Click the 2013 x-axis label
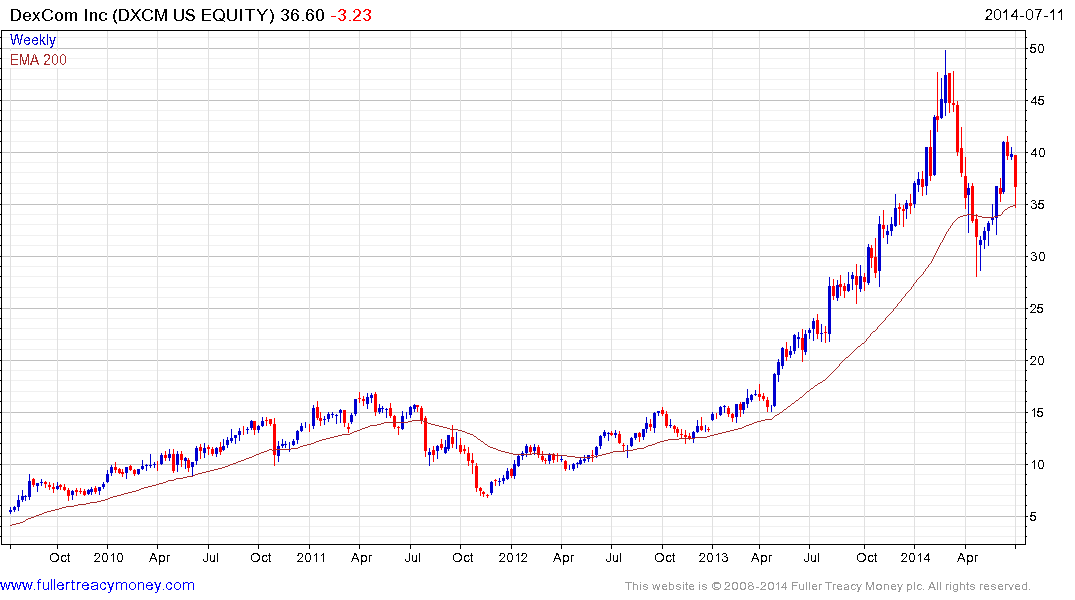This screenshot has height=600, width=1075. click(x=713, y=557)
